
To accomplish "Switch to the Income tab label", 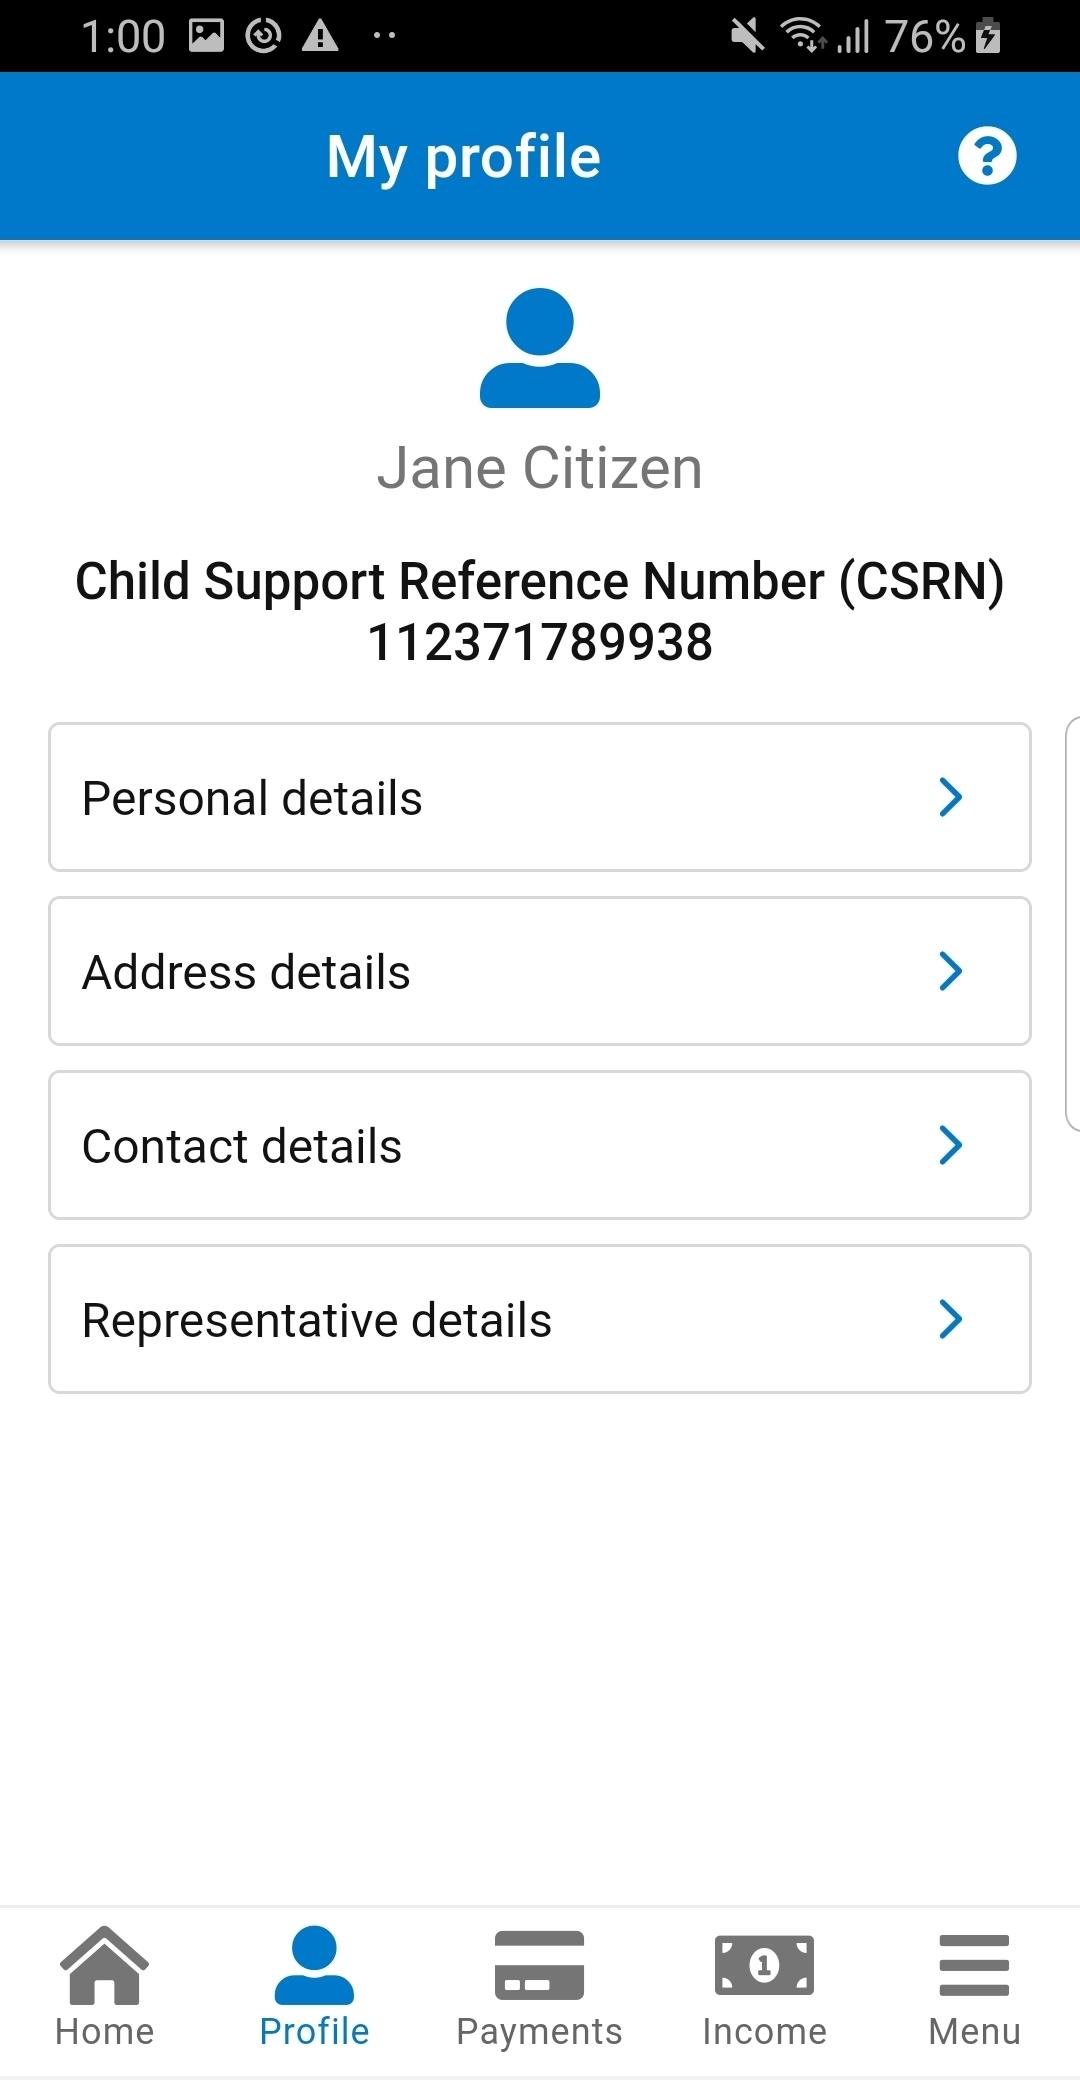I will pyautogui.click(x=764, y=2032).
